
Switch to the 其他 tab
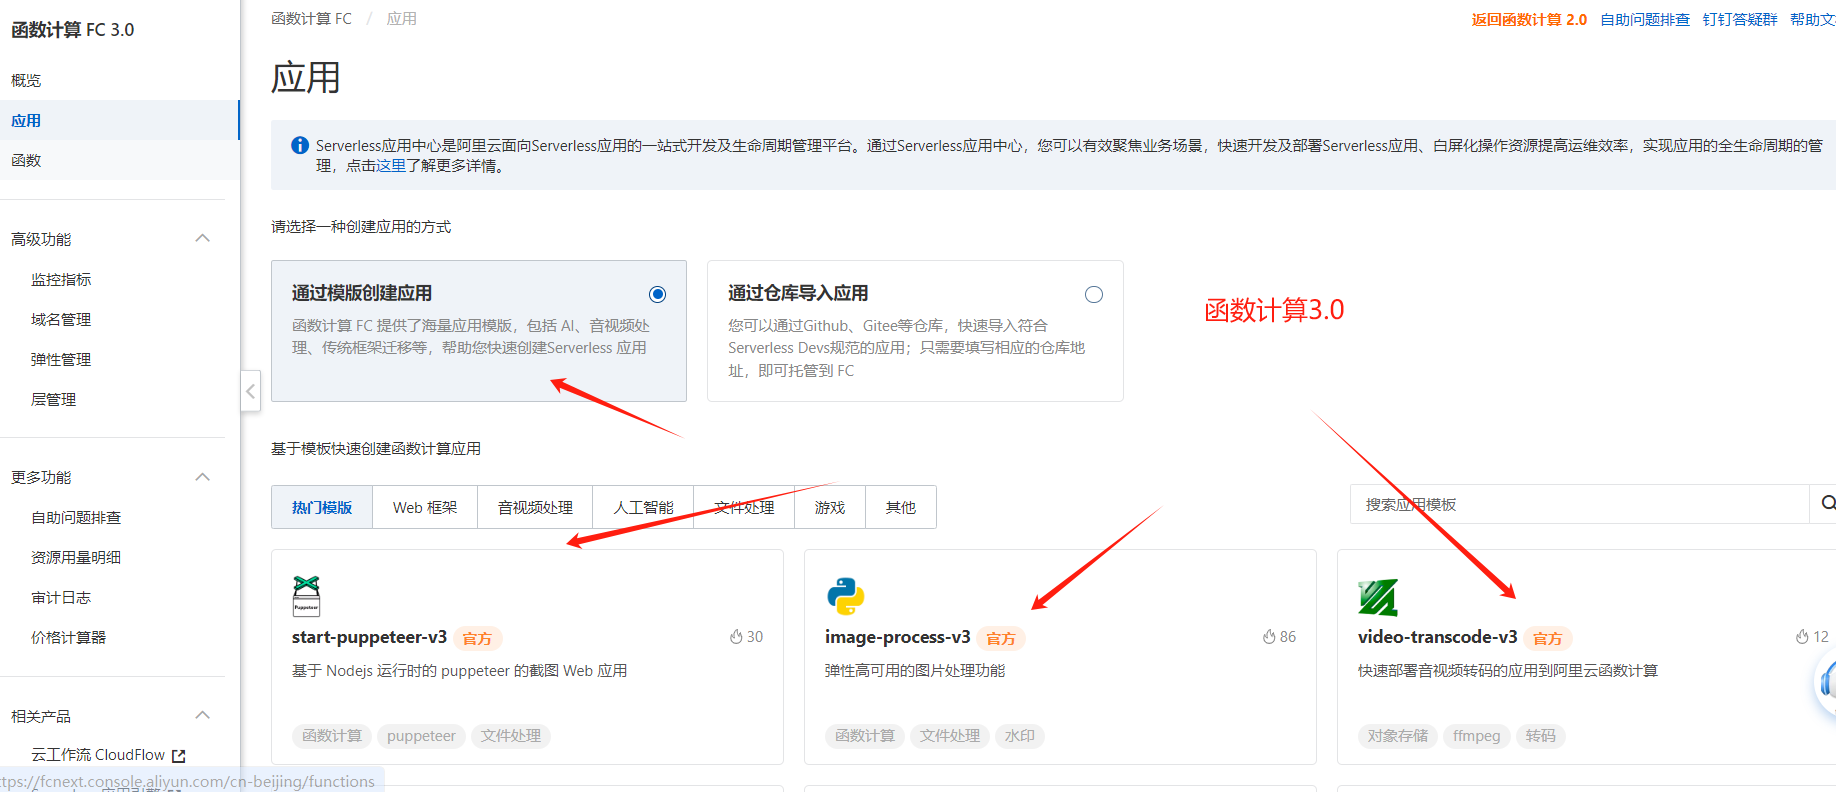click(901, 507)
